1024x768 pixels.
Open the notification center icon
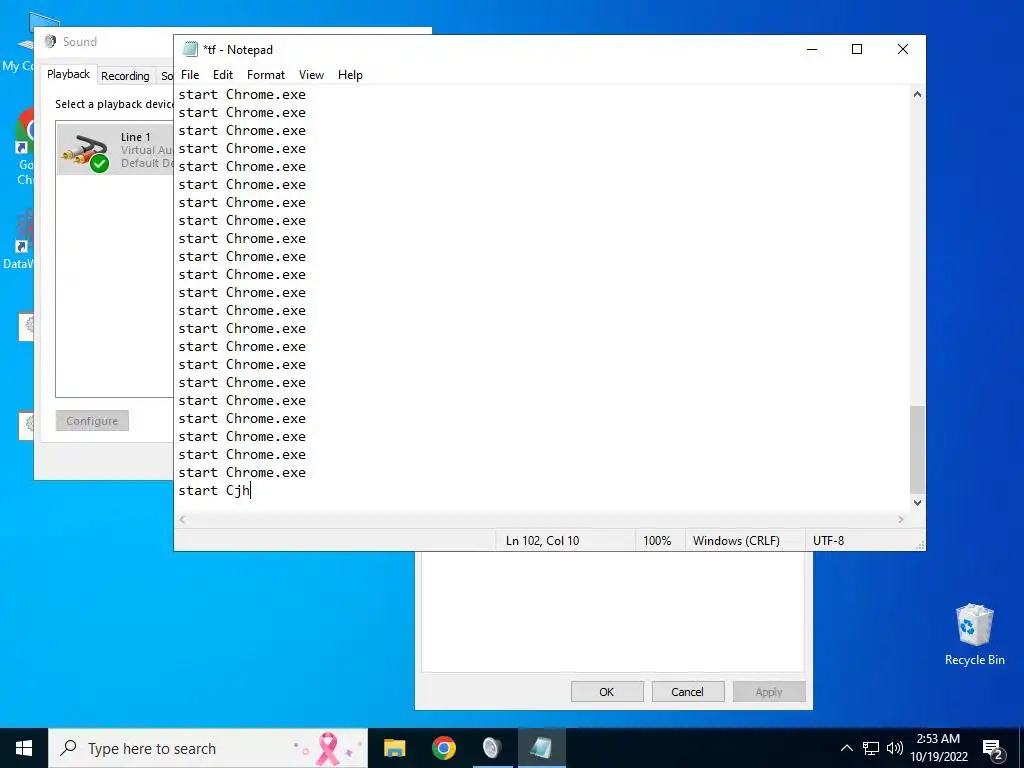[x=993, y=749]
